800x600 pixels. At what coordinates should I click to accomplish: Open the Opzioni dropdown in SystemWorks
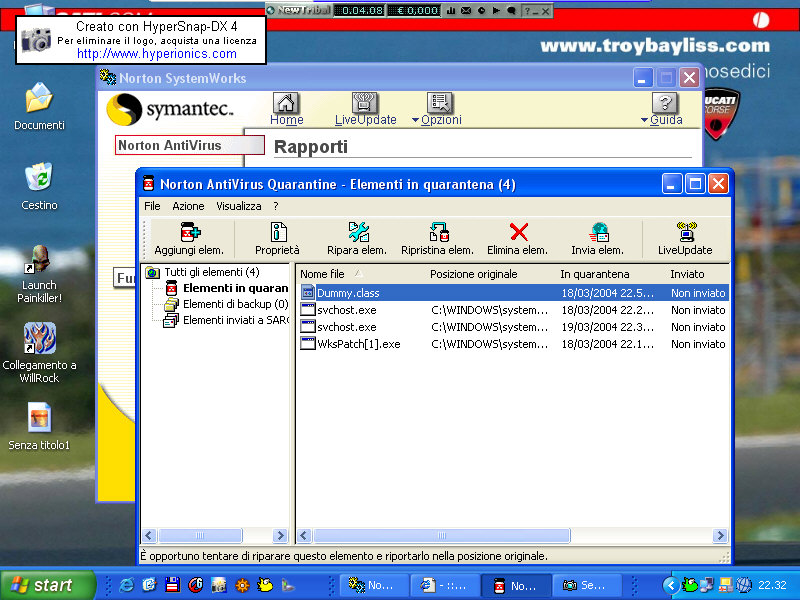click(x=437, y=109)
